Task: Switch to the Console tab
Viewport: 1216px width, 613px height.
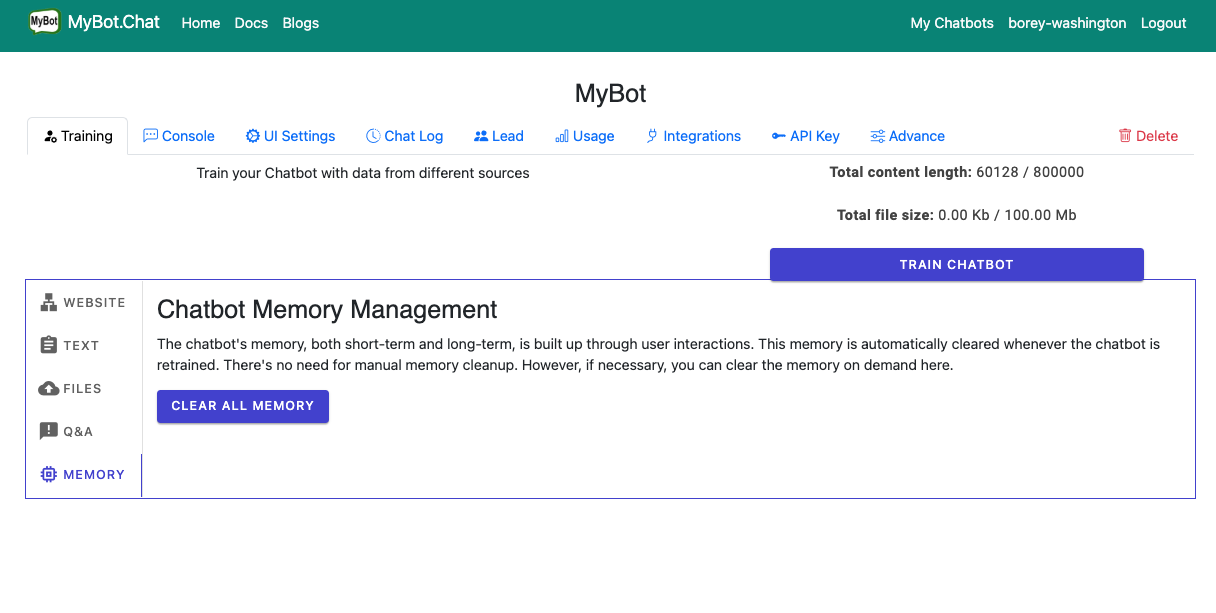Action: (x=179, y=136)
